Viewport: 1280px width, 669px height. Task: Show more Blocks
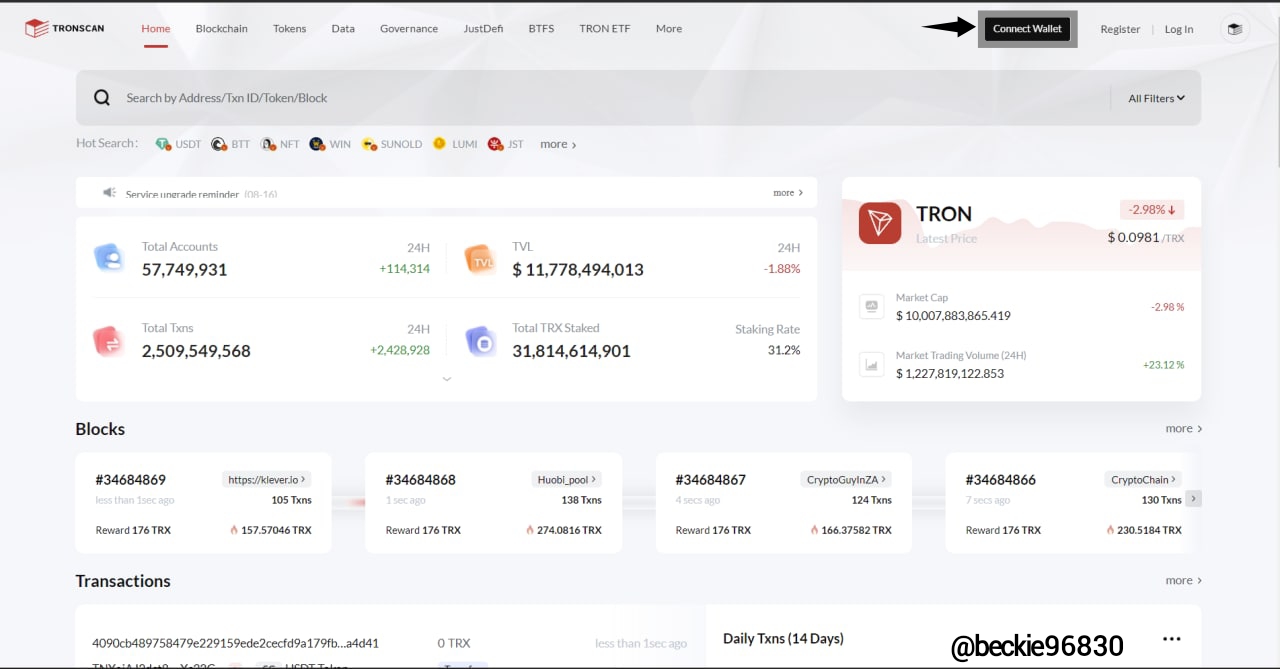pyautogui.click(x=1183, y=428)
